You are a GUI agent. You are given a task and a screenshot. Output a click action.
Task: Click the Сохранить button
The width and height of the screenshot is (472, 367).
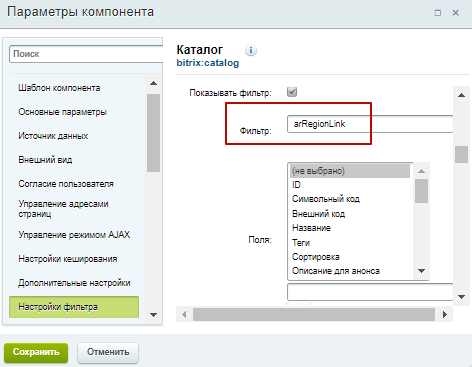click(x=36, y=352)
